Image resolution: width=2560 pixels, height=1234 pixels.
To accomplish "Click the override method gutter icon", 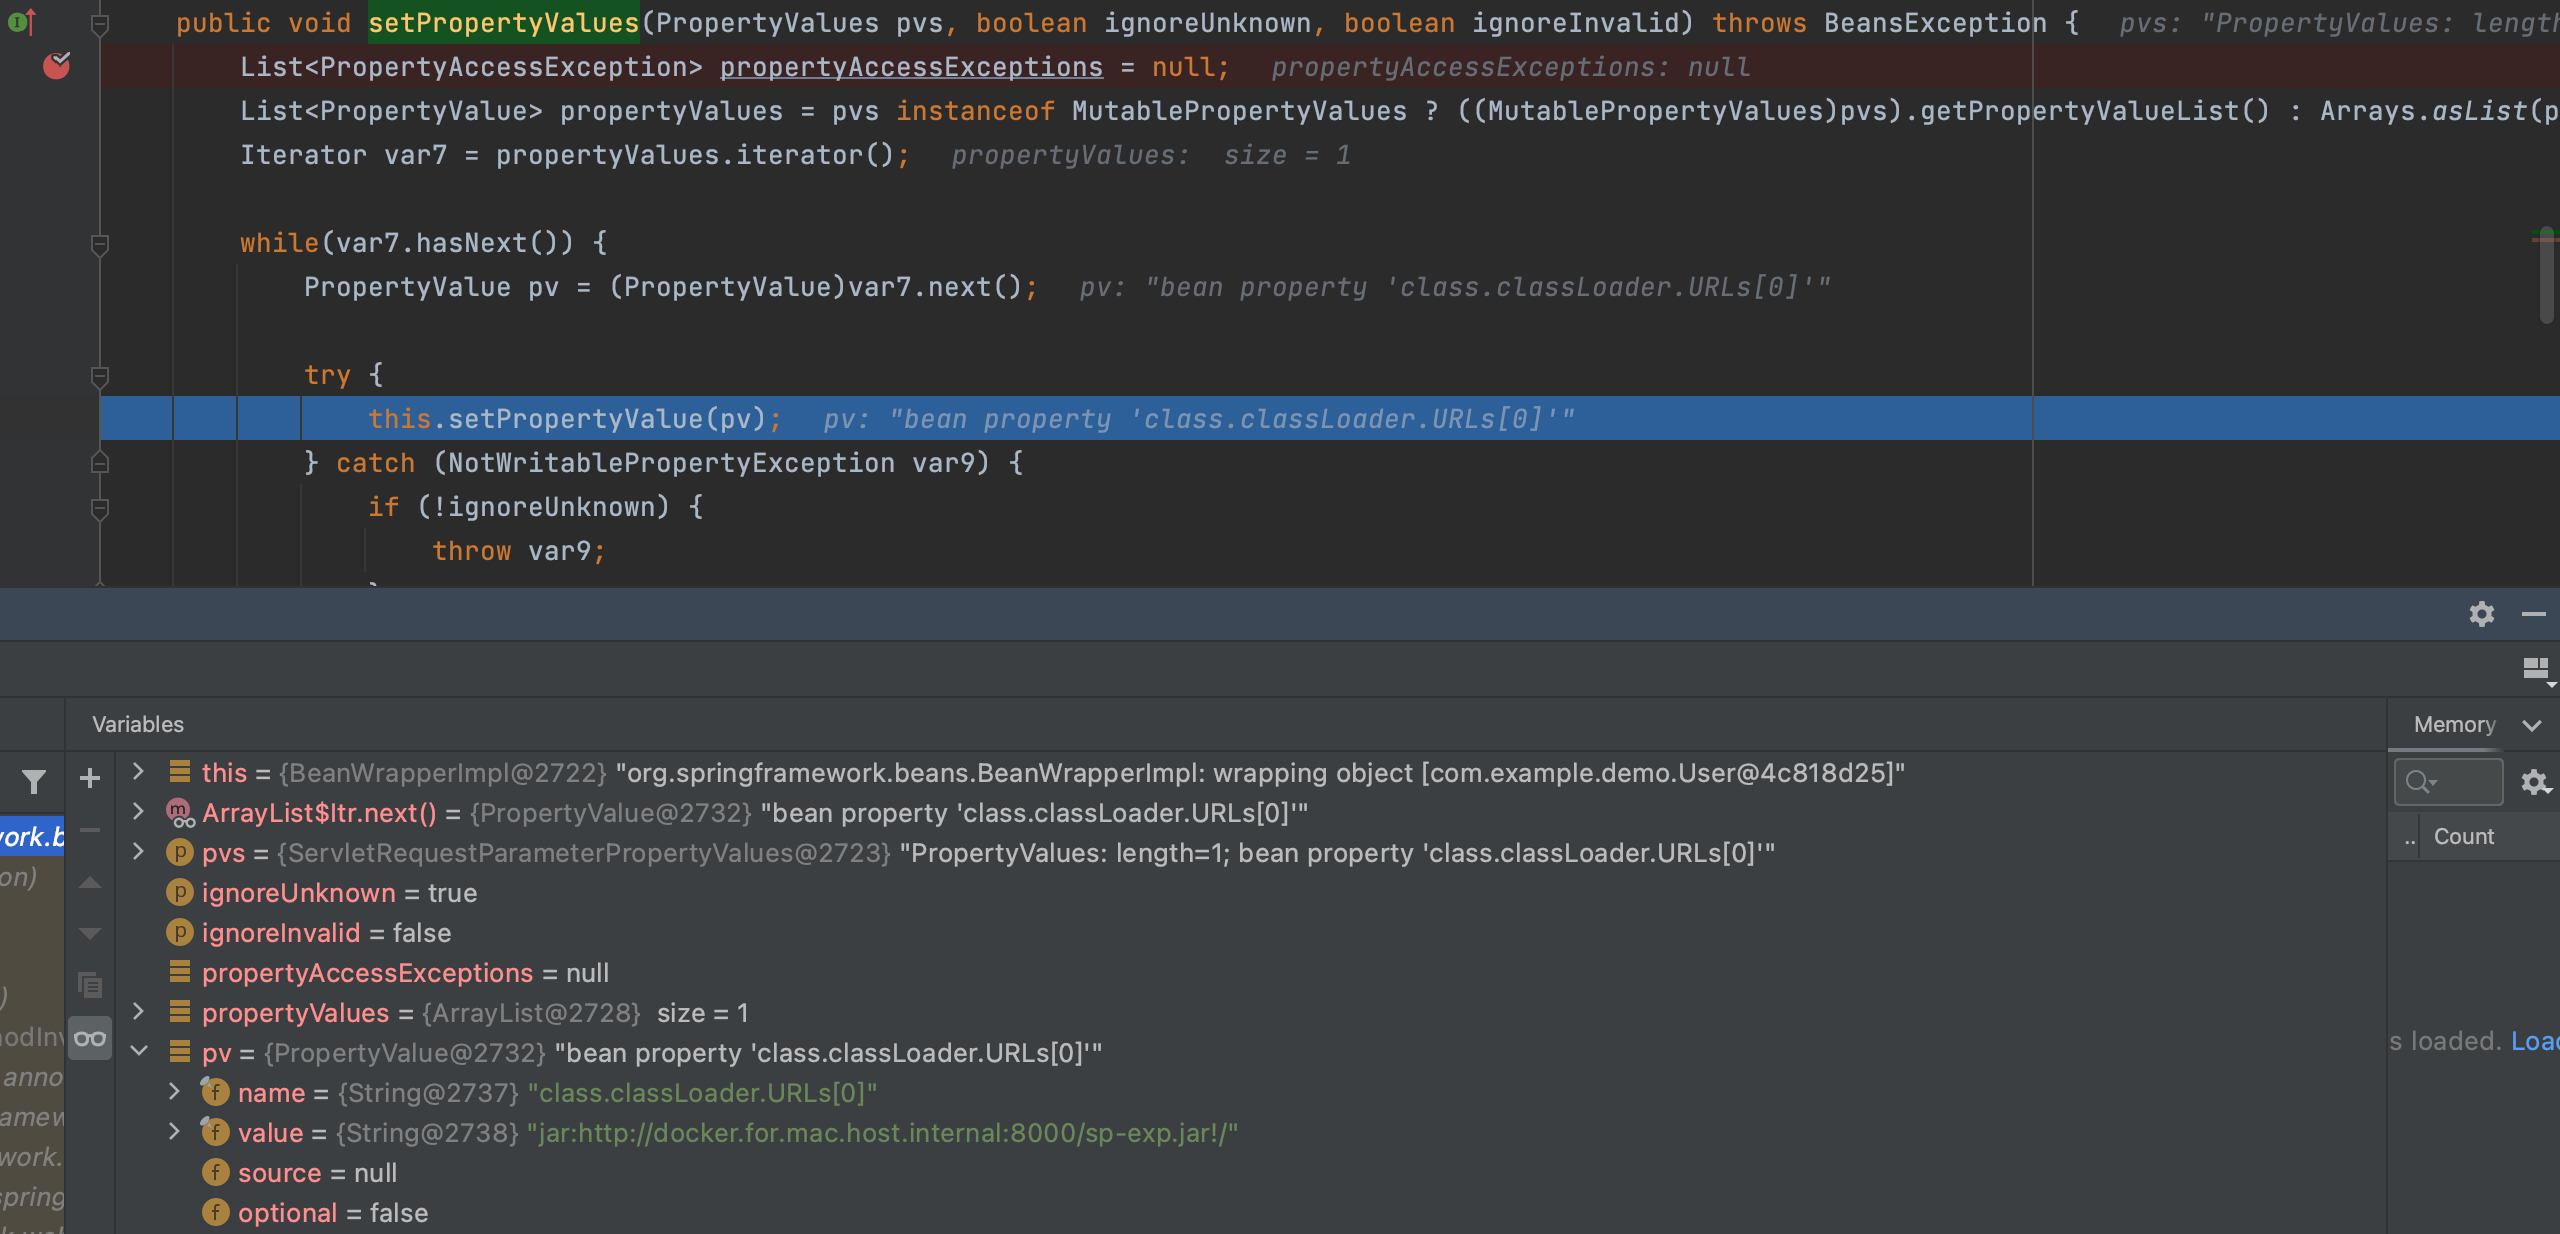I will [22, 21].
